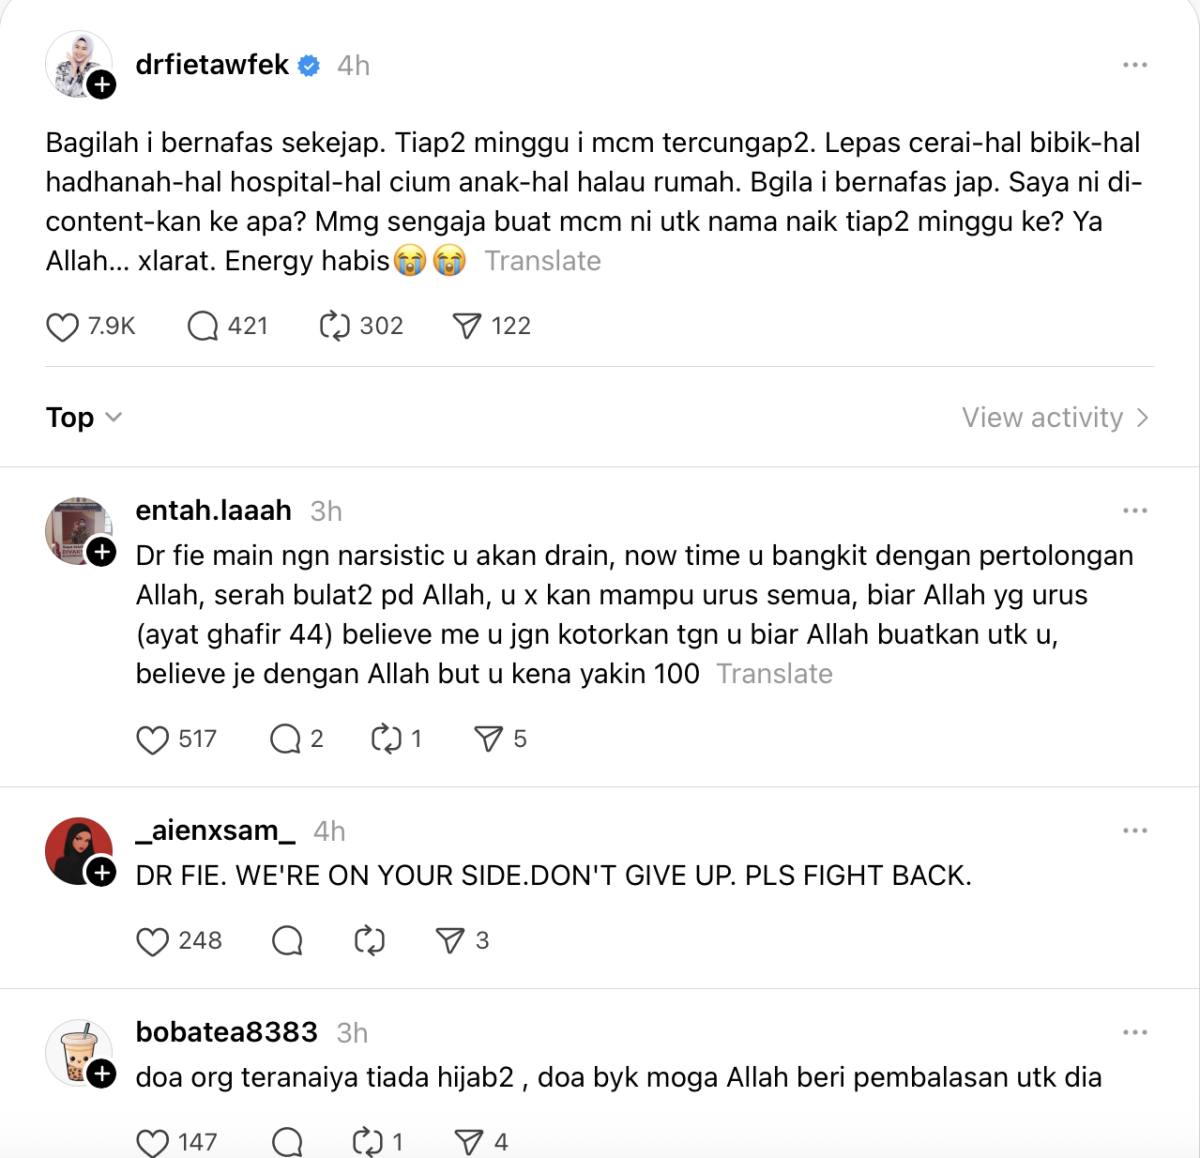
Task: Open _aienxsam_'s profile picture
Action: [x=79, y=851]
